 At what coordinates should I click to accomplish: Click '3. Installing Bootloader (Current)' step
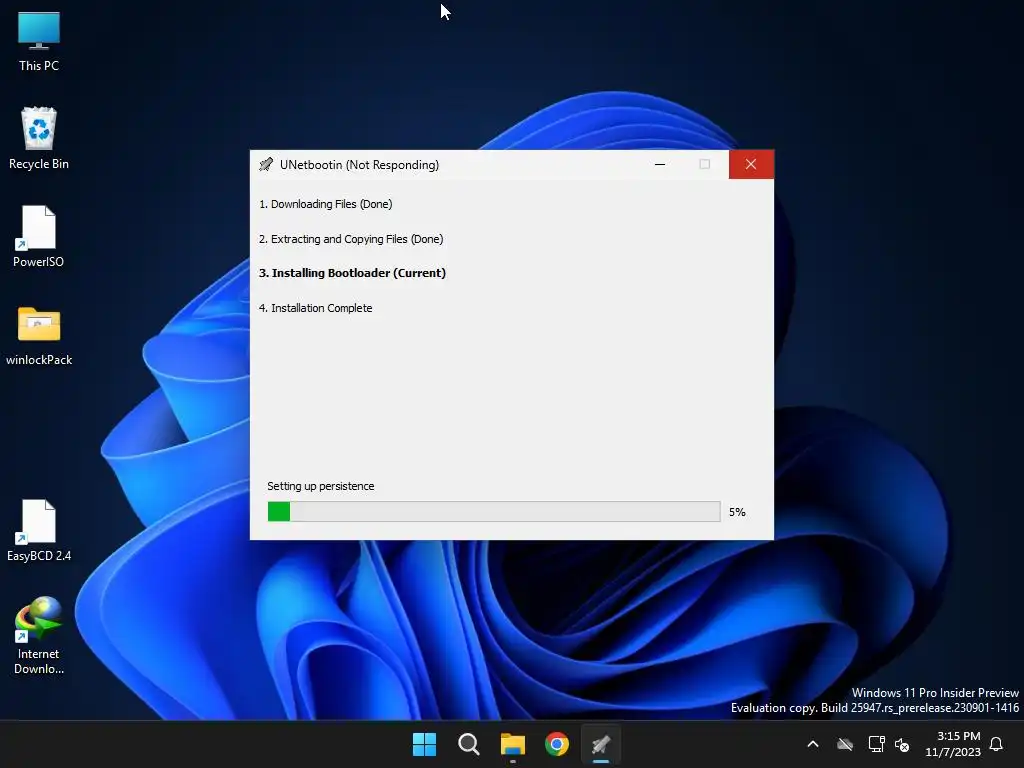[352, 273]
